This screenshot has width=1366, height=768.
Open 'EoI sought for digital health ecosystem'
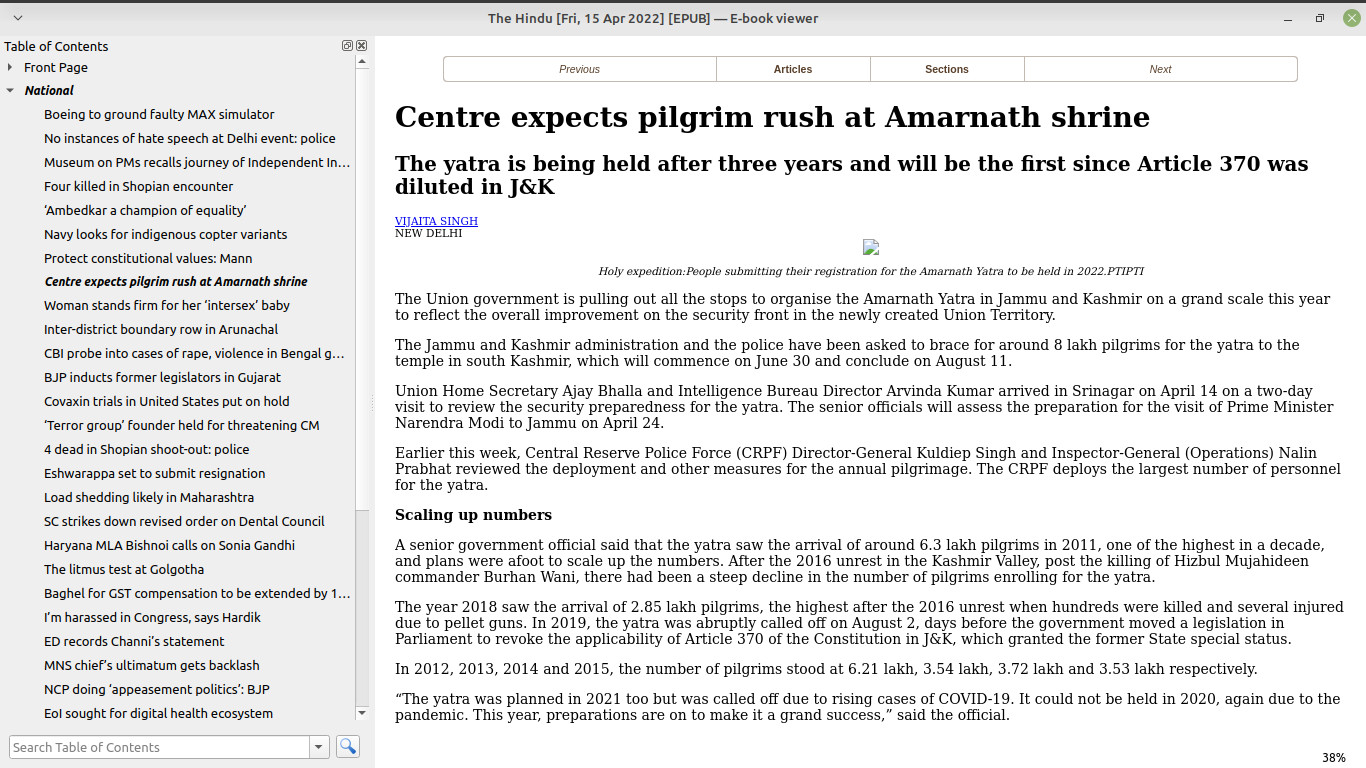coord(158,713)
